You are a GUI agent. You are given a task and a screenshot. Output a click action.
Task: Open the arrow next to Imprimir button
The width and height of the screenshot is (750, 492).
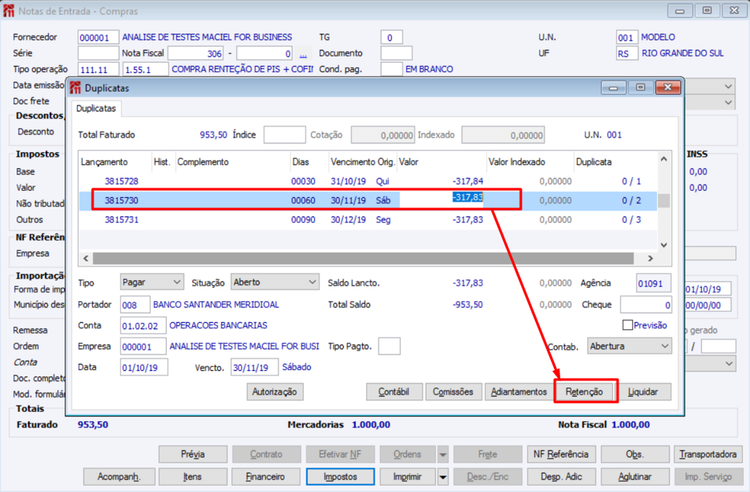443,477
